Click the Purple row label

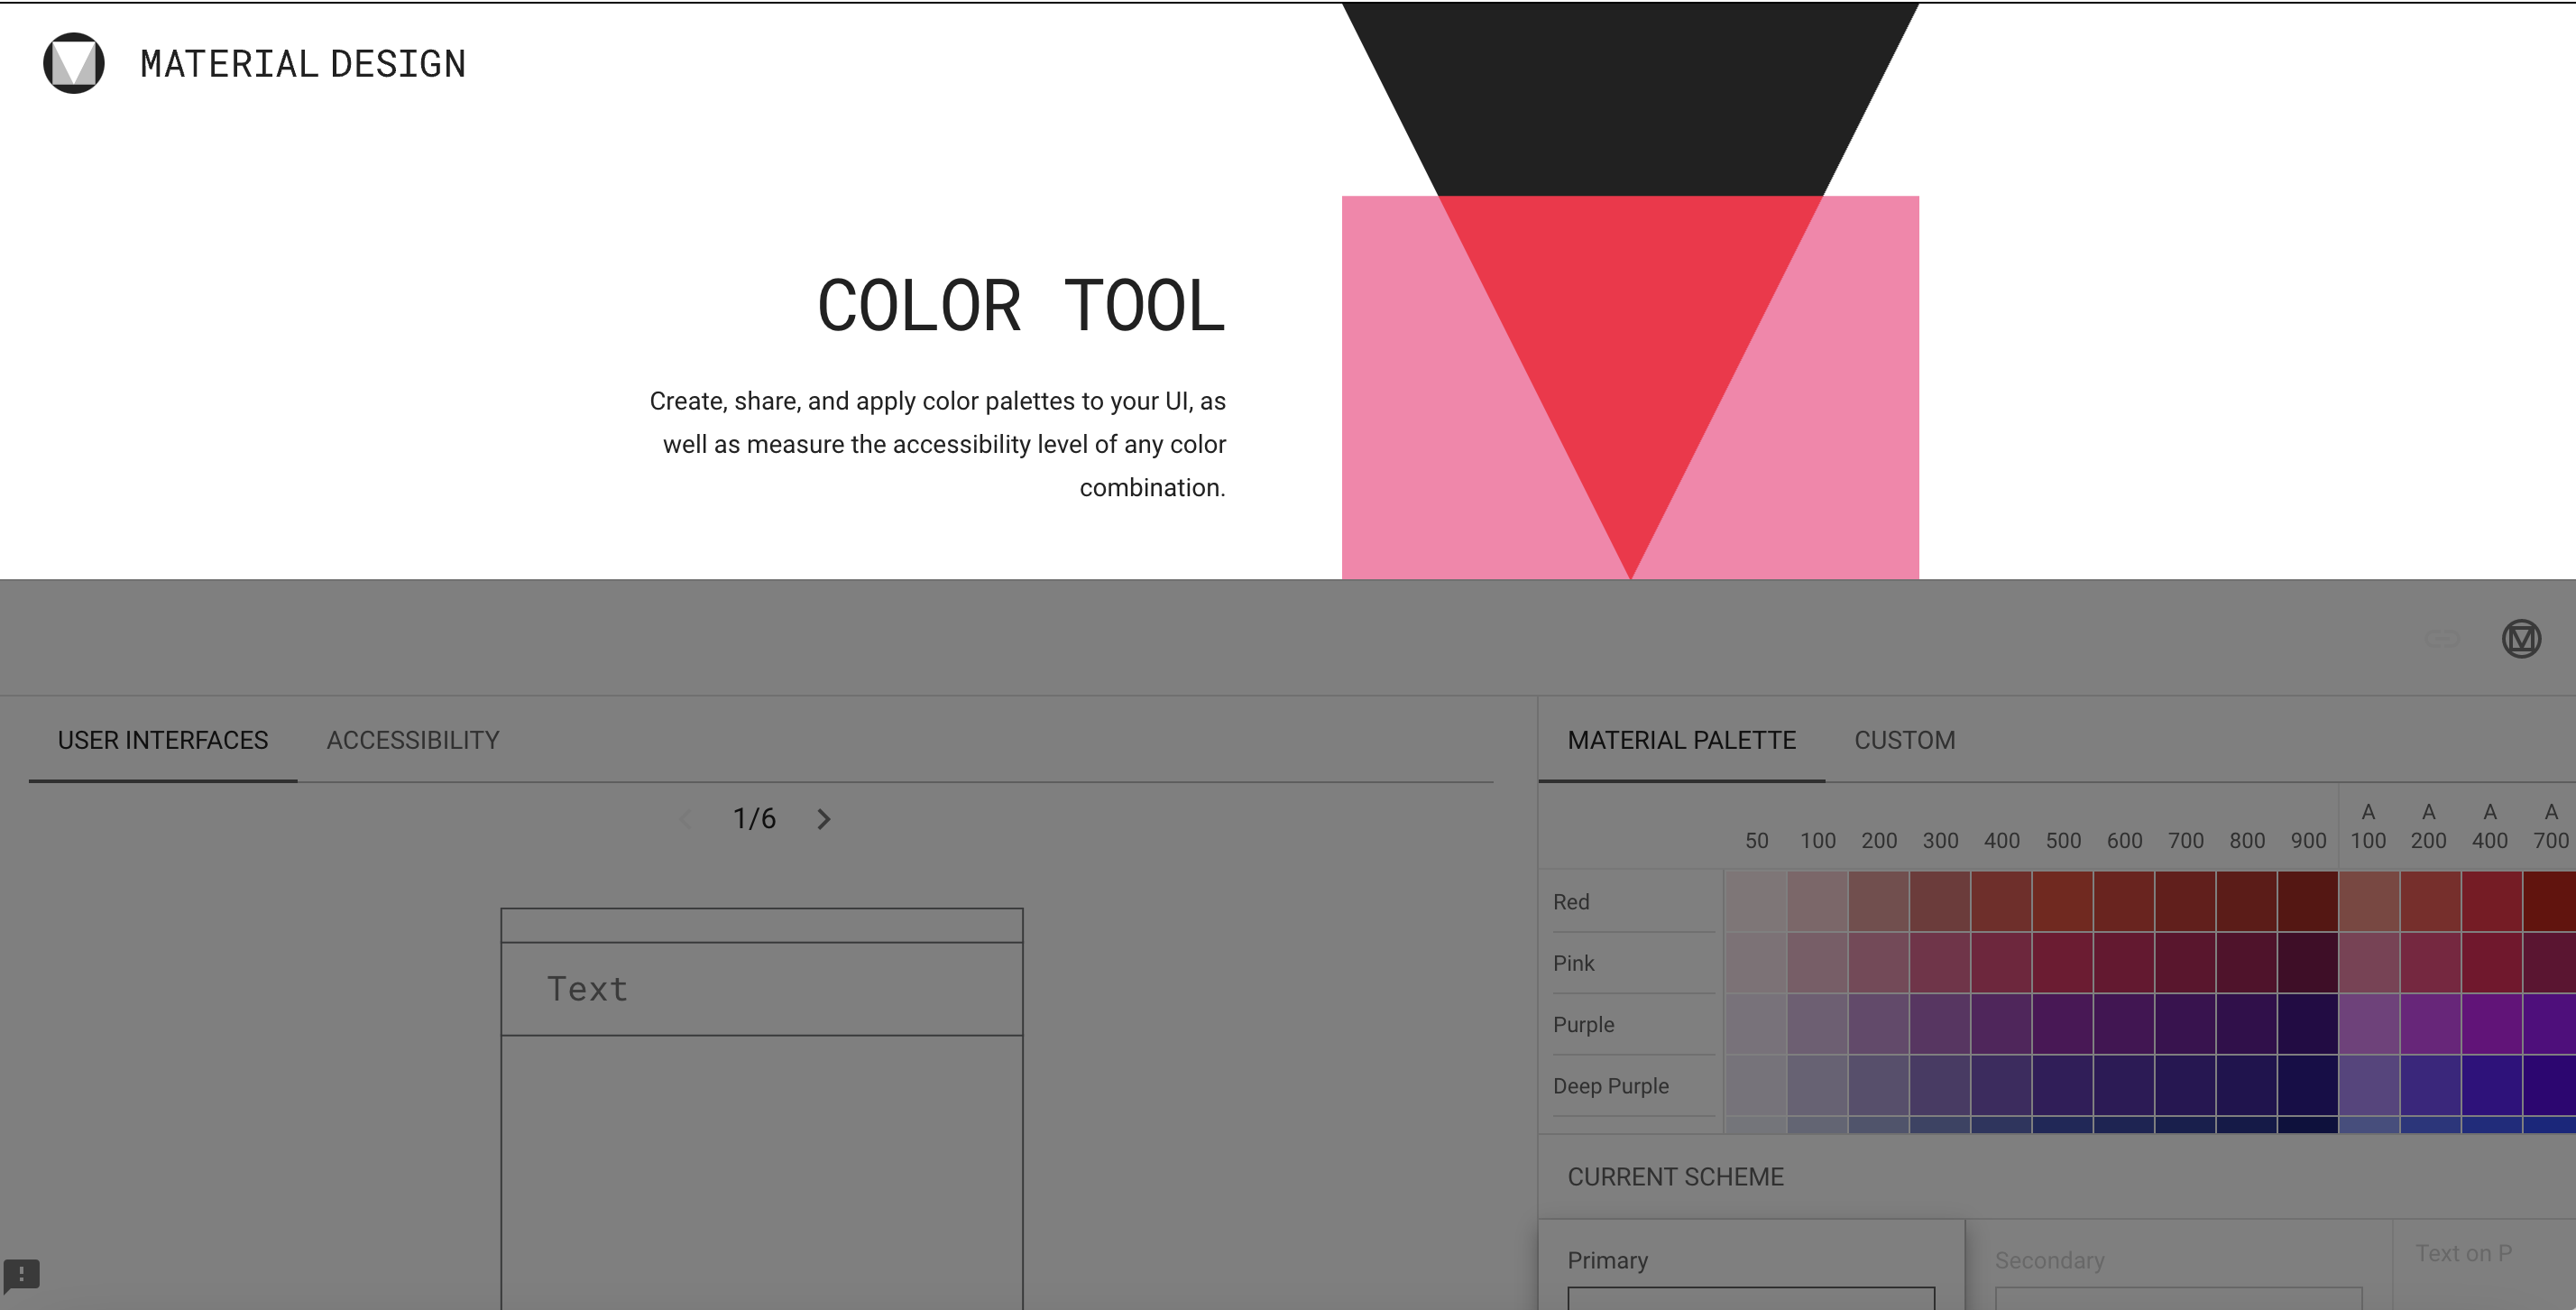point(1583,1025)
